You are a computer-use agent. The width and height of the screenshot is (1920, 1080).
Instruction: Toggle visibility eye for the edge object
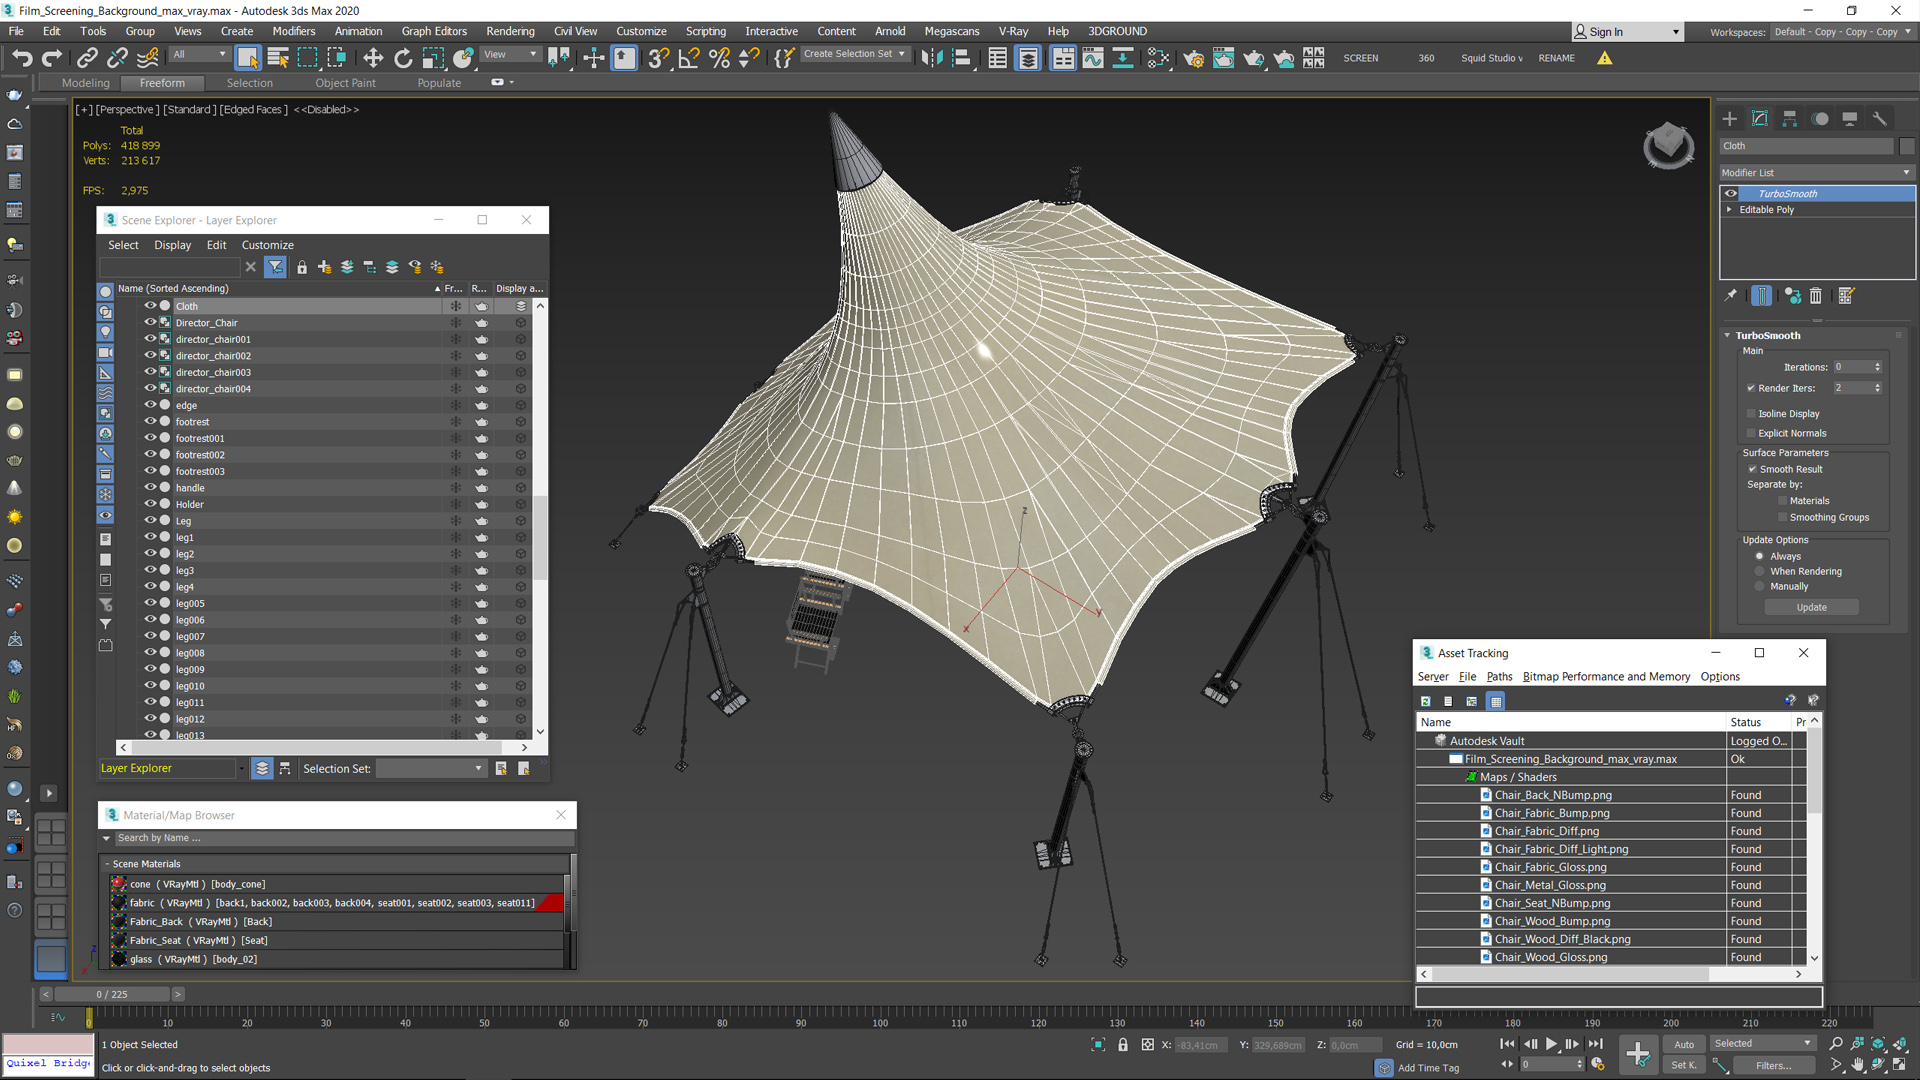click(150, 405)
